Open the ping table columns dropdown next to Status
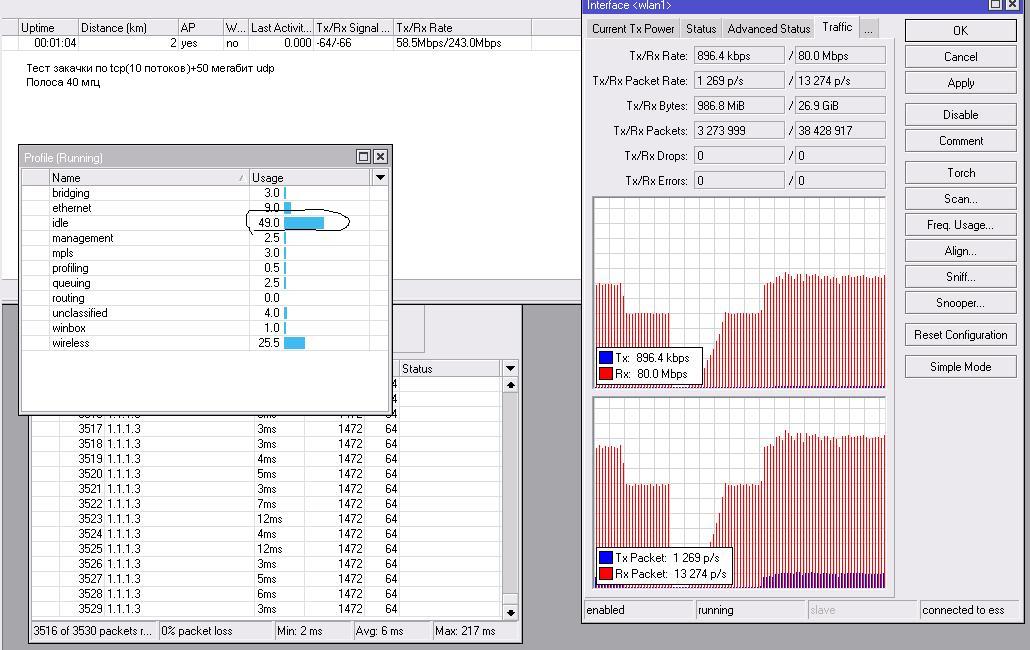Viewport: 1030px width, 650px height. [x=510, y=369]
